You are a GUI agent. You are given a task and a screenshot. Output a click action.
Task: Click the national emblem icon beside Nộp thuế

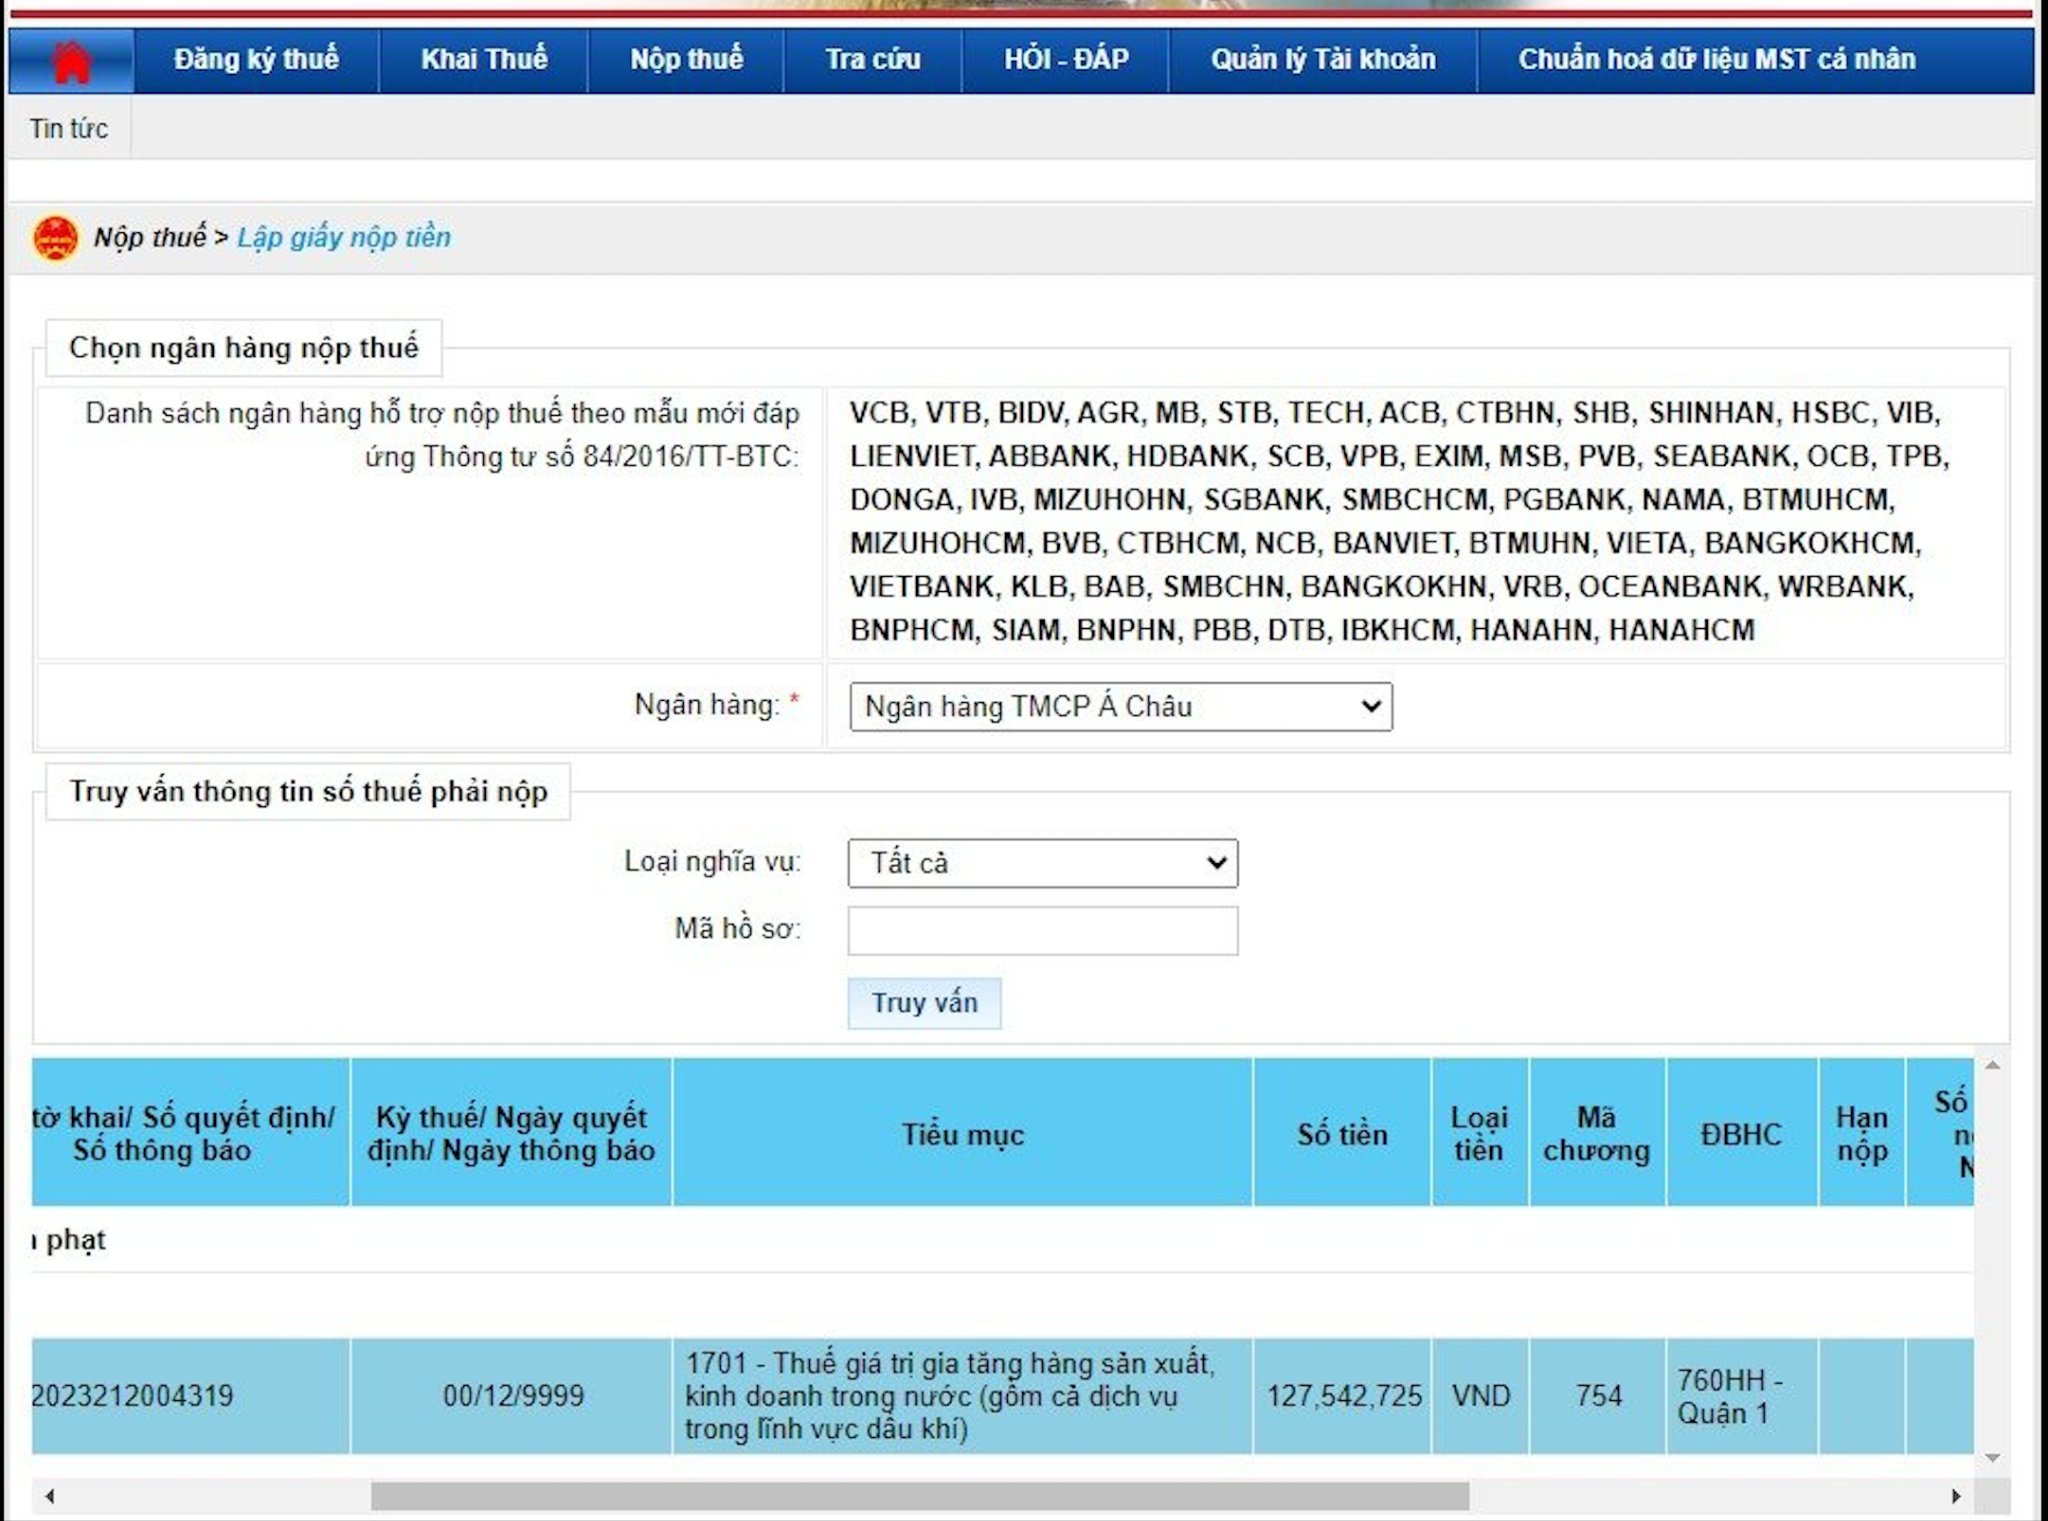[56, 238]
